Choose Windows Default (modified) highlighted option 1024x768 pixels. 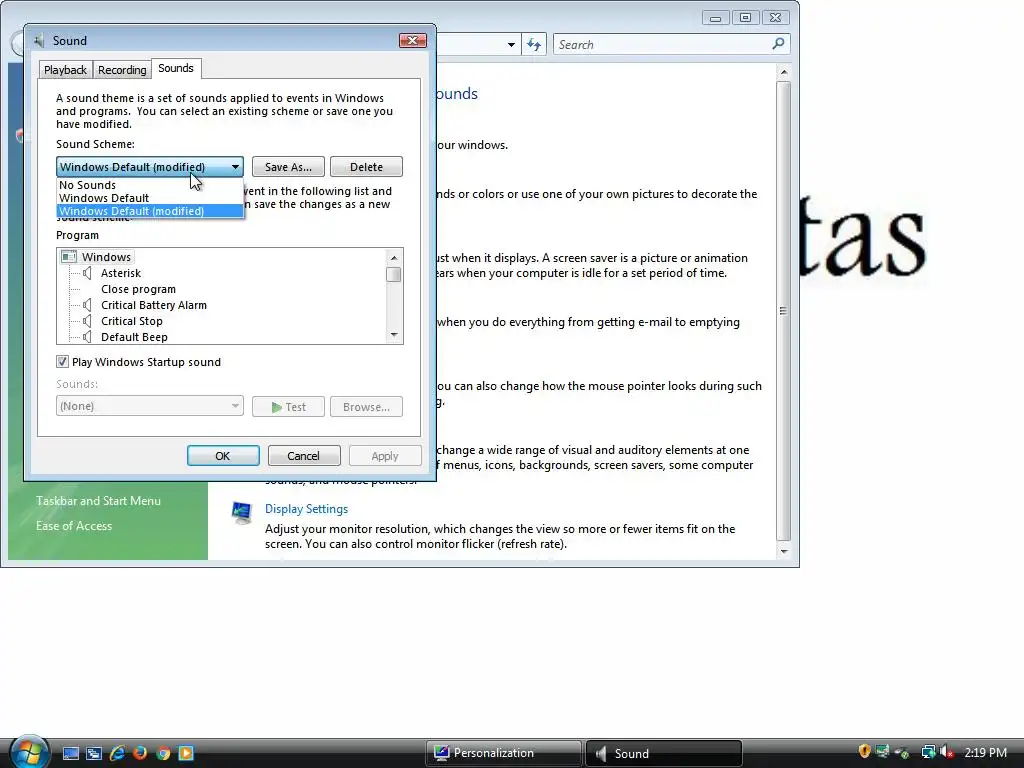150,211
